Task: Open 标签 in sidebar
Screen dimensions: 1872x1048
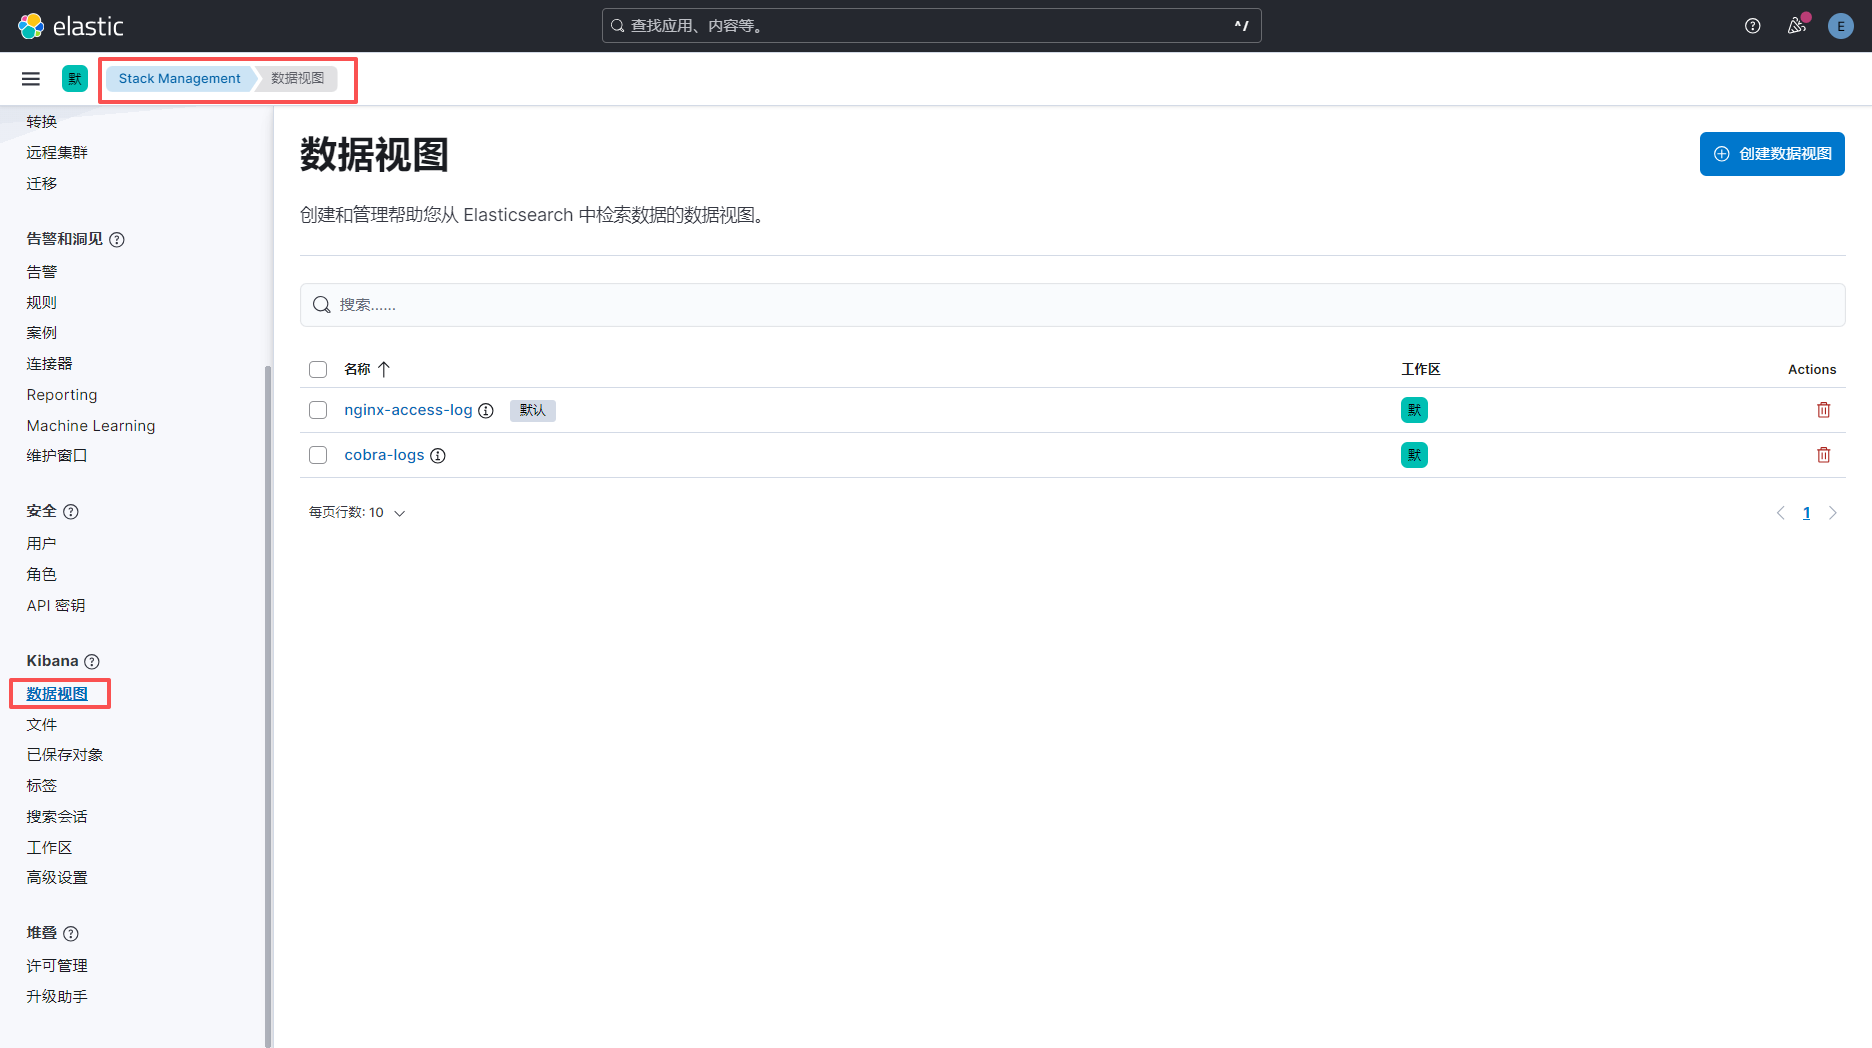Action: click(42, 786)
